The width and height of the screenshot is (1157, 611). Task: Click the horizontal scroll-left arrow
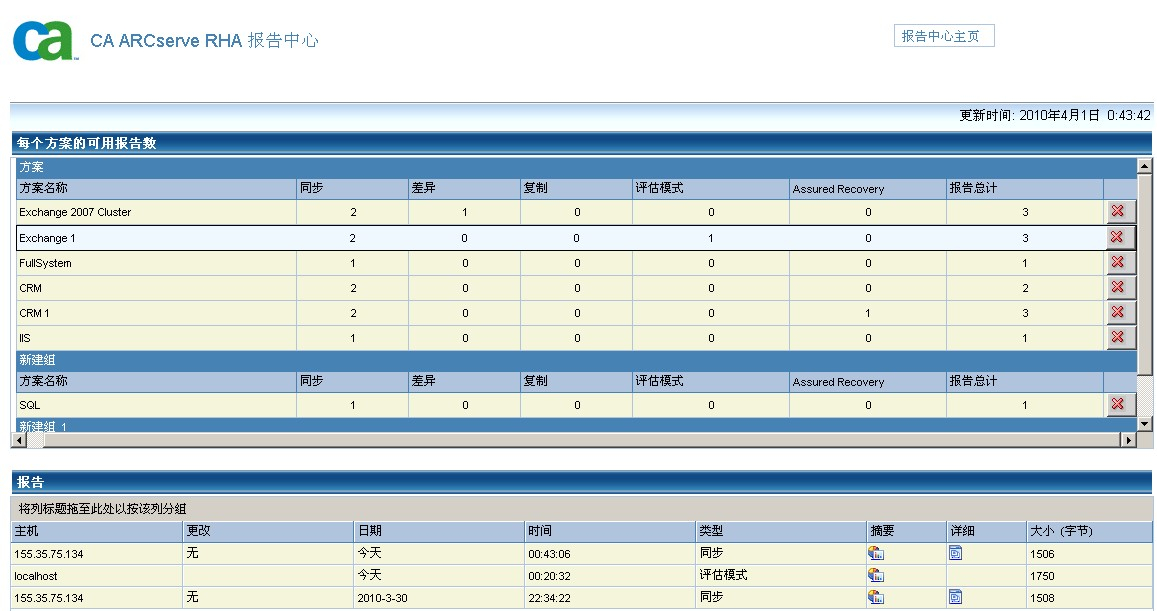(x=19, y=440)
